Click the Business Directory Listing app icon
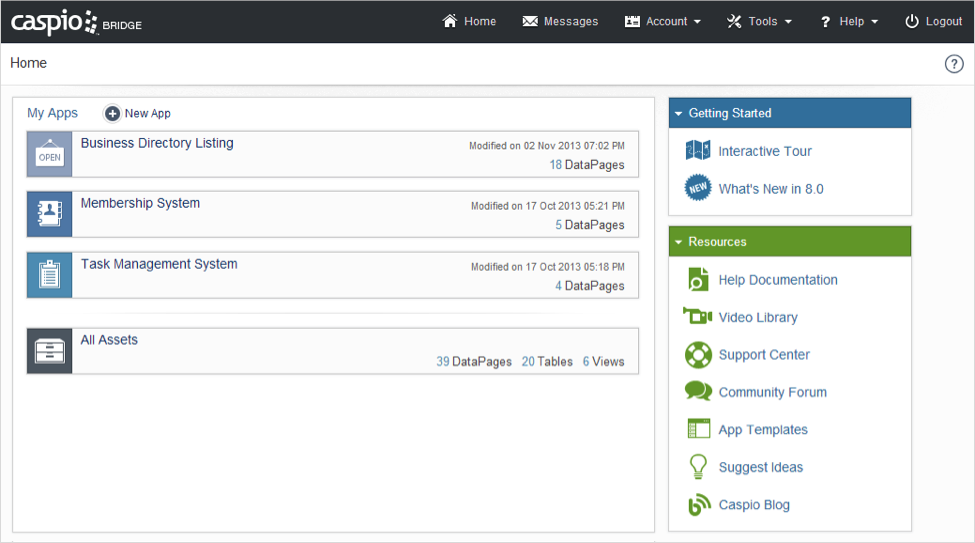This screenshot has width=975, height=543. 49,154
